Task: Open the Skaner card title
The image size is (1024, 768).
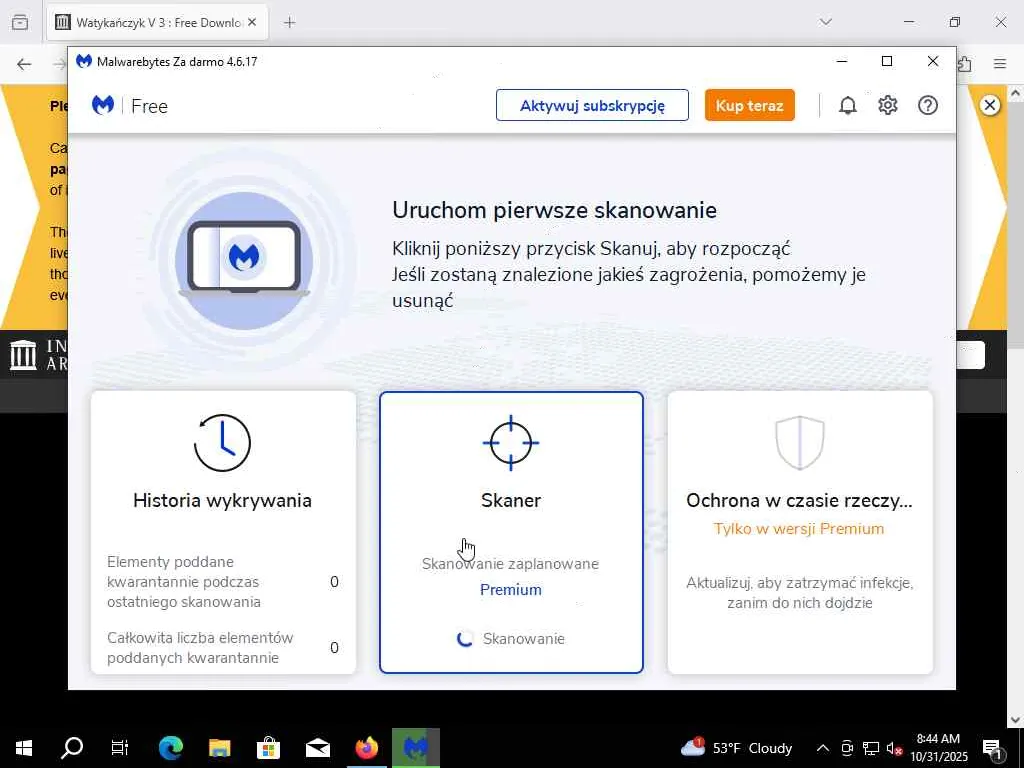Action: [x=511, y=500]
